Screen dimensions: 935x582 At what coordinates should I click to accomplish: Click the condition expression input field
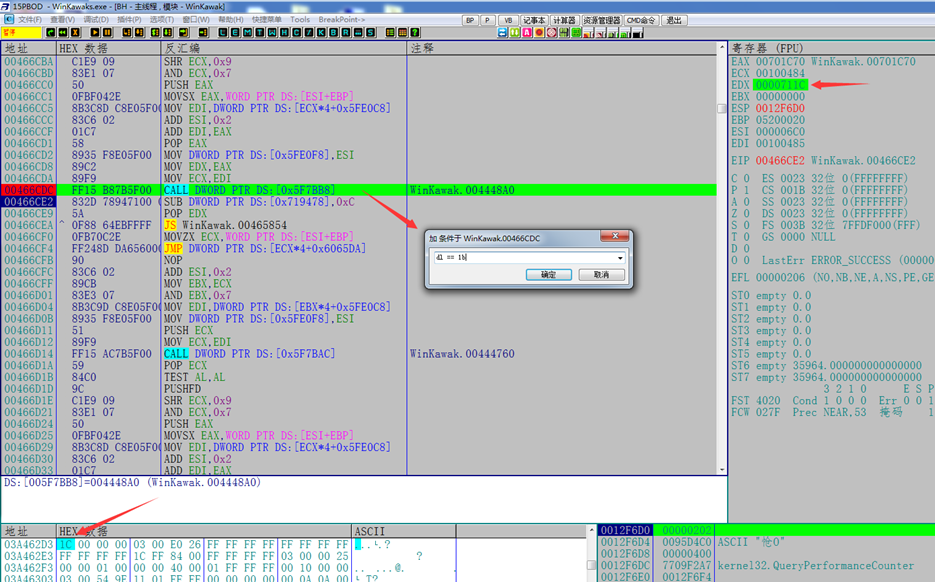click(525, 258)
